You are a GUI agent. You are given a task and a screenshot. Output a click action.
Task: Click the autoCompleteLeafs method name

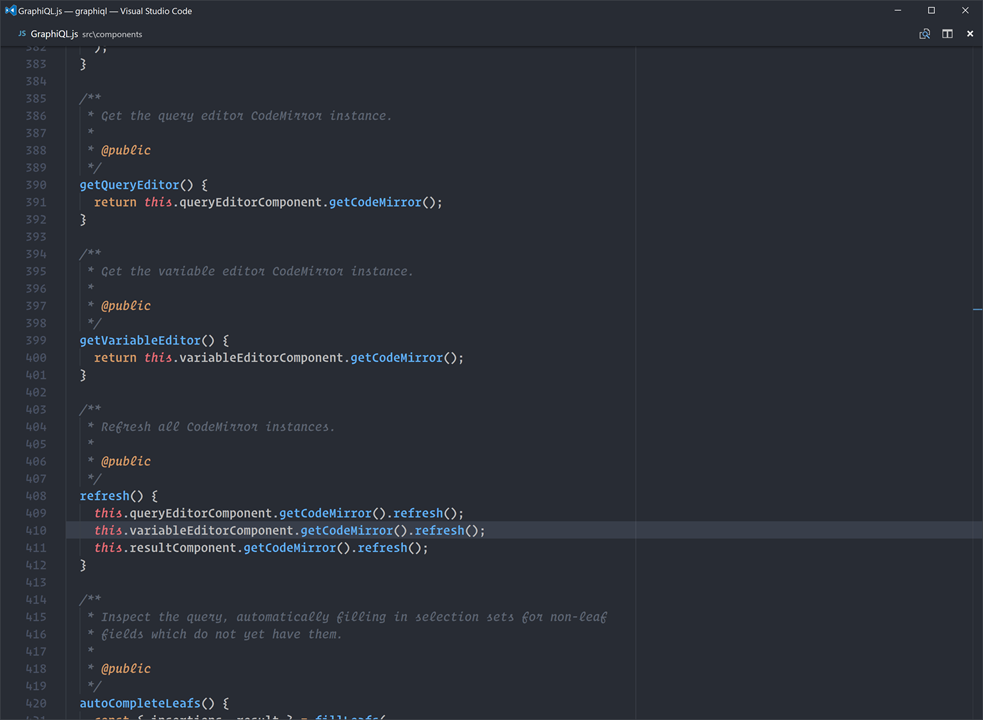tap(140, 704)
